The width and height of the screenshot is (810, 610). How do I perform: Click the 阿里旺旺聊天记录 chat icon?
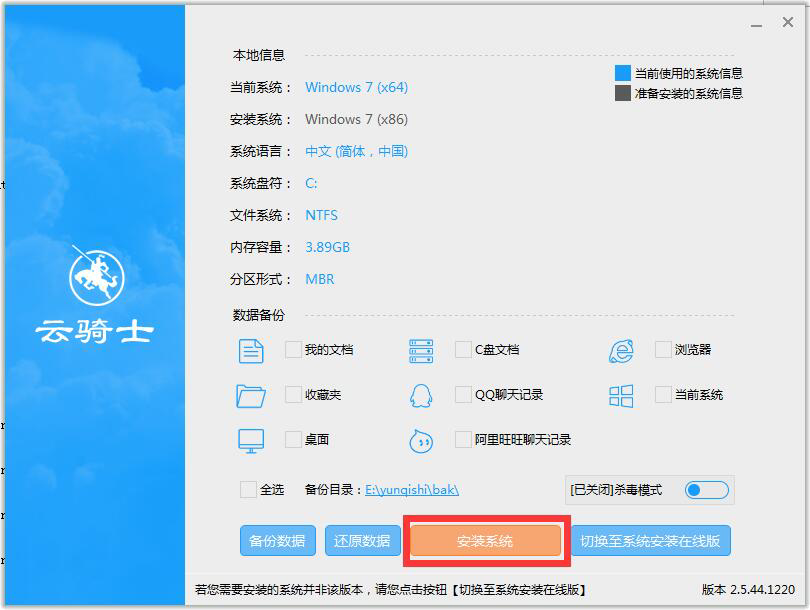(421, 439)
